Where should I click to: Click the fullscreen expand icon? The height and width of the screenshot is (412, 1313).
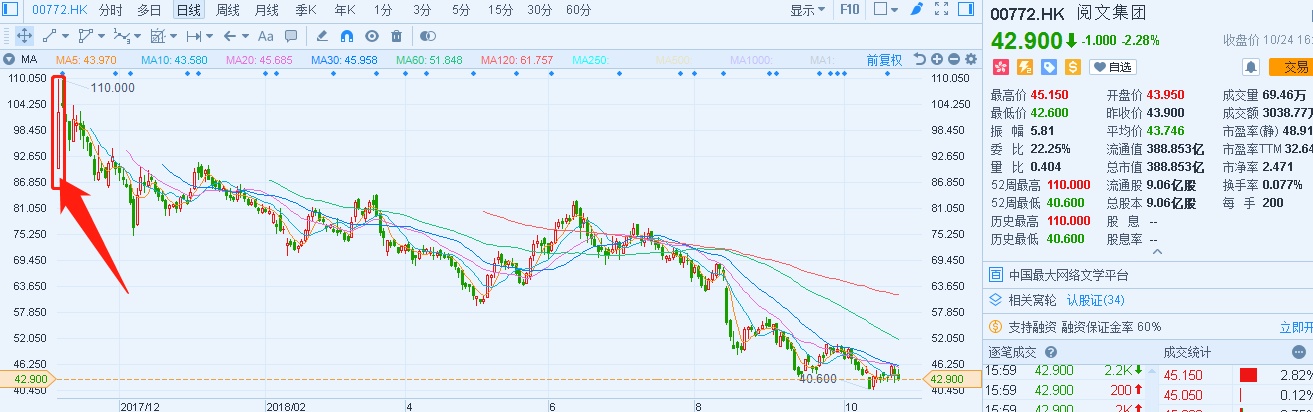941,9
